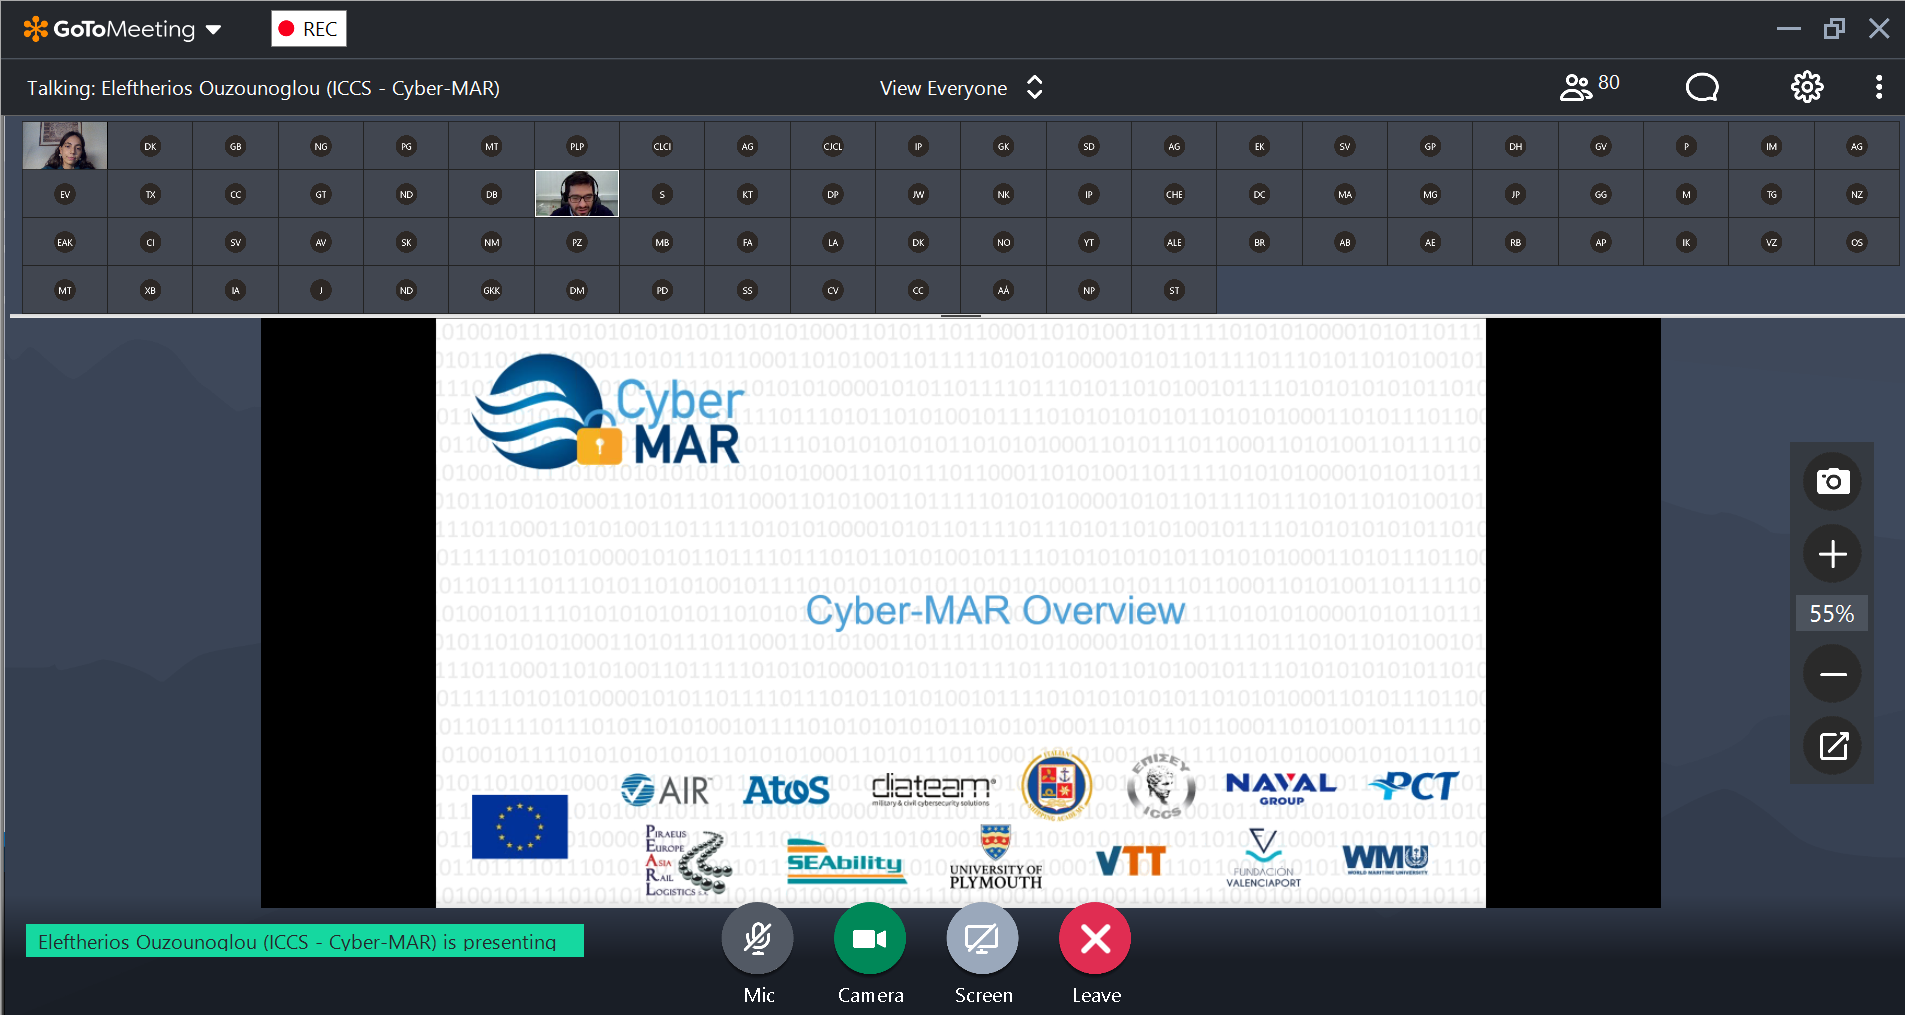This screenshot has width=1905, height=1015.
Task: Click the participant tile labeled EAK
Action: click(65, 242)
